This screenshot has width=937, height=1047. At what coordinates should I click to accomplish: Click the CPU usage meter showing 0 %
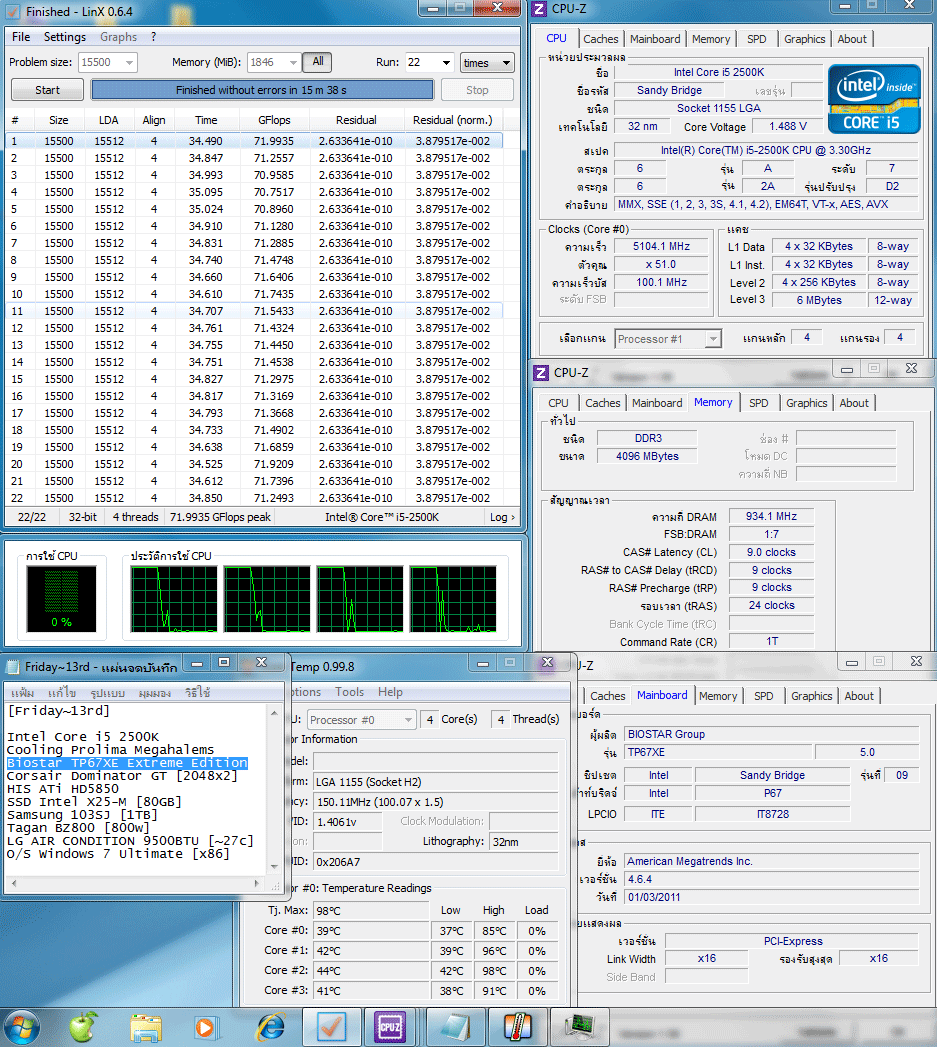pyautogui.click(x=61, y=598)
